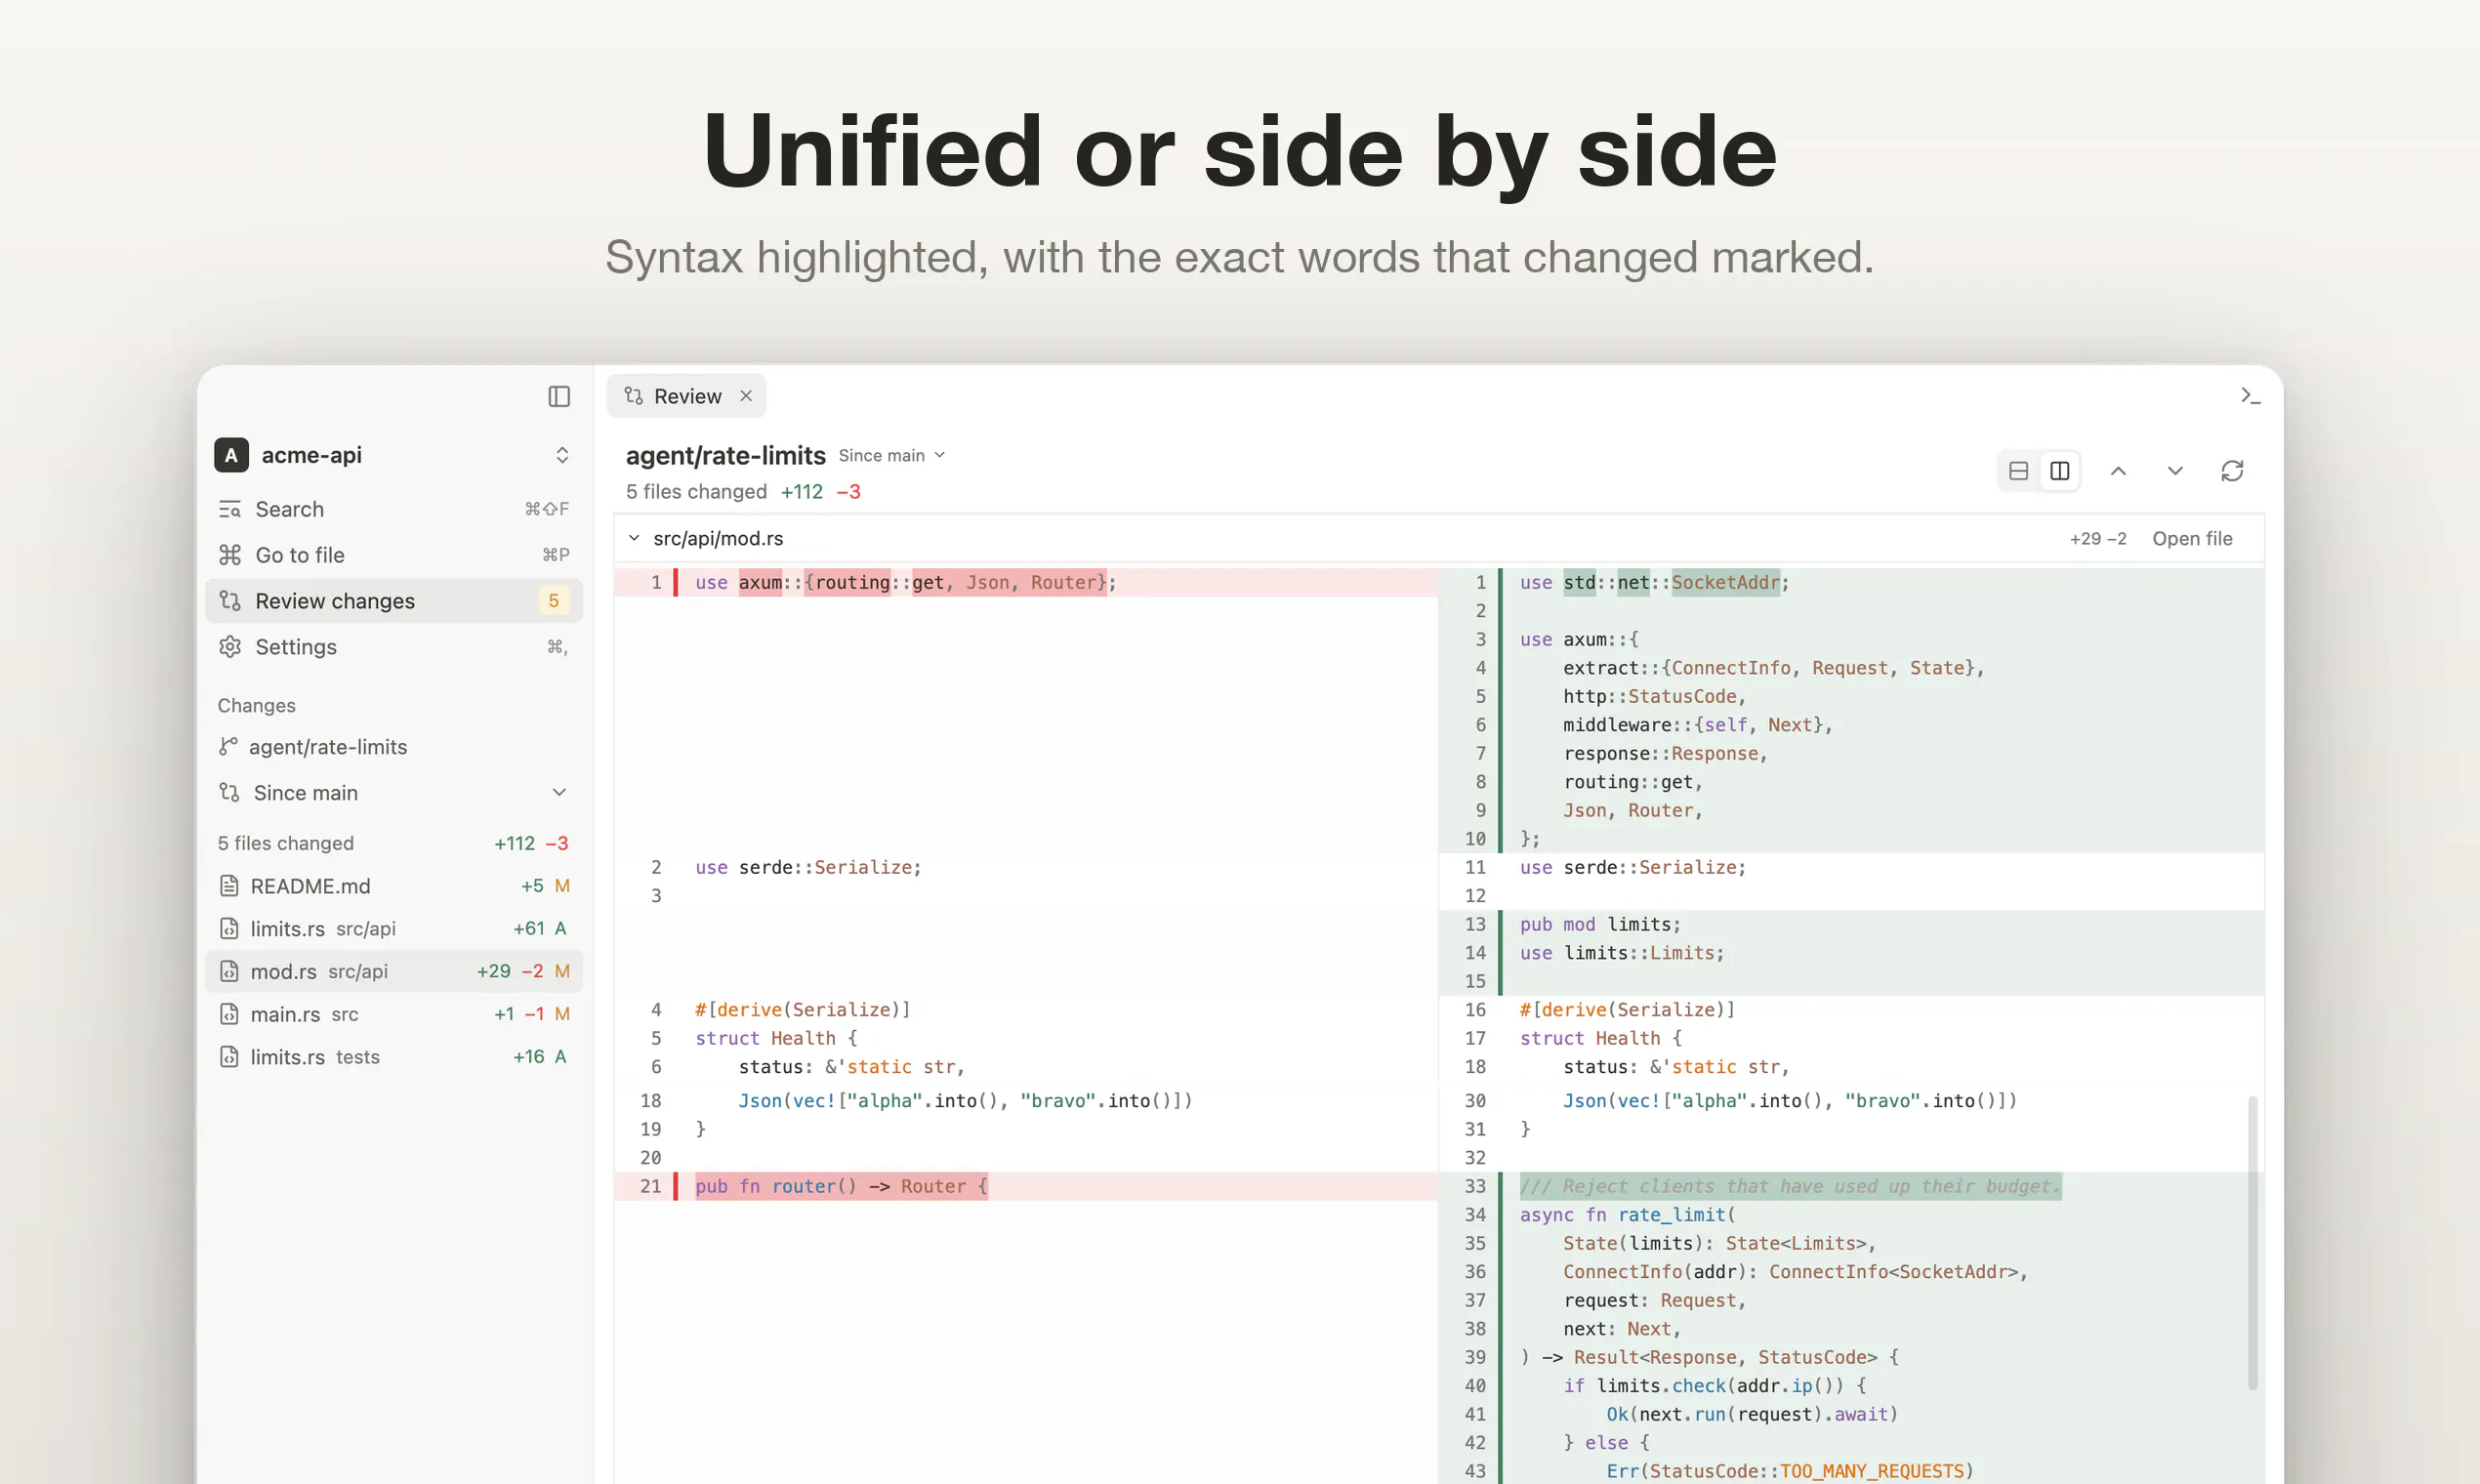Open the terminal panel icon
The height and width of the screenshot is (1484, 2480).
[x=2250, y=396]
